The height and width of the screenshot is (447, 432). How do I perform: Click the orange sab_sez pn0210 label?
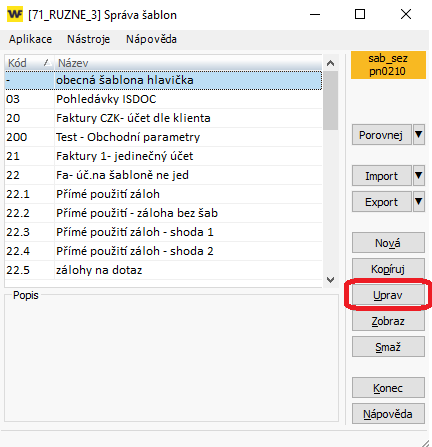(388, 65)
